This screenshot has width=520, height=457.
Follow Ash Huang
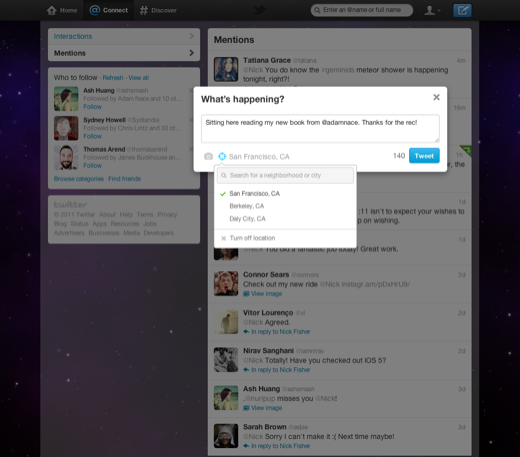[x=92, y=107]
